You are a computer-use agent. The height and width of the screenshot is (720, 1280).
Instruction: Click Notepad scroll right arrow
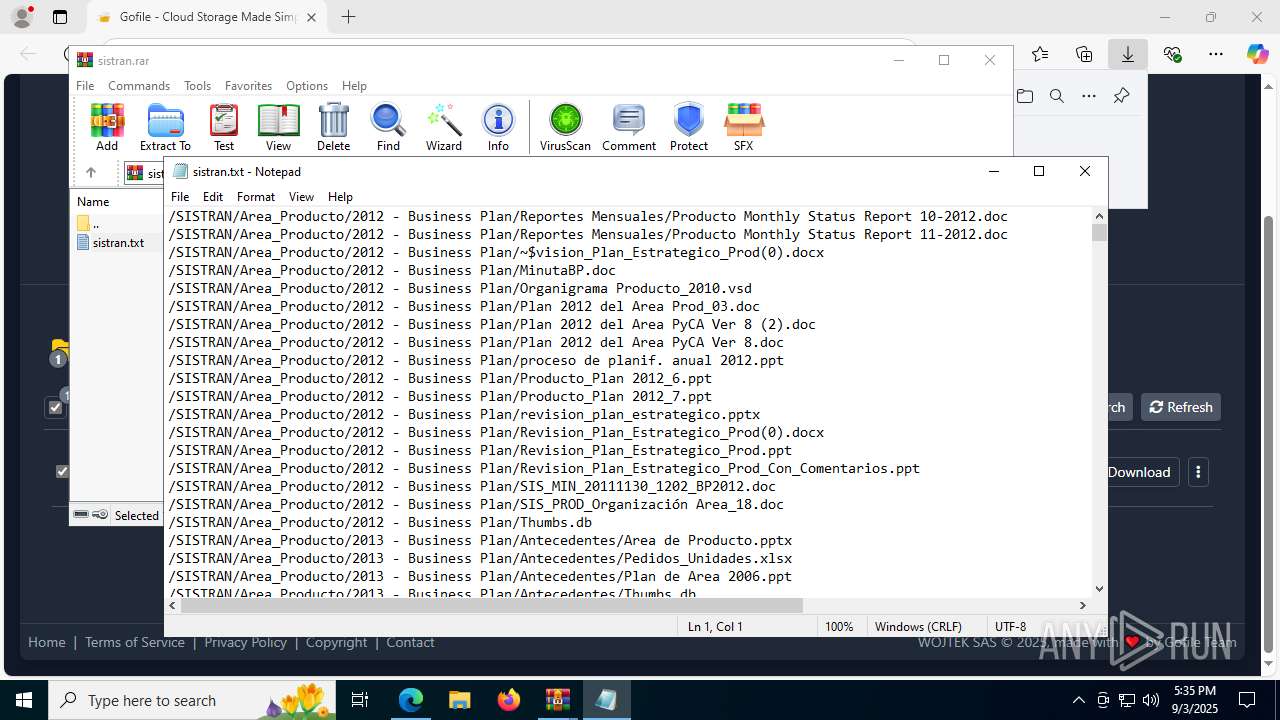(1082, 605)
